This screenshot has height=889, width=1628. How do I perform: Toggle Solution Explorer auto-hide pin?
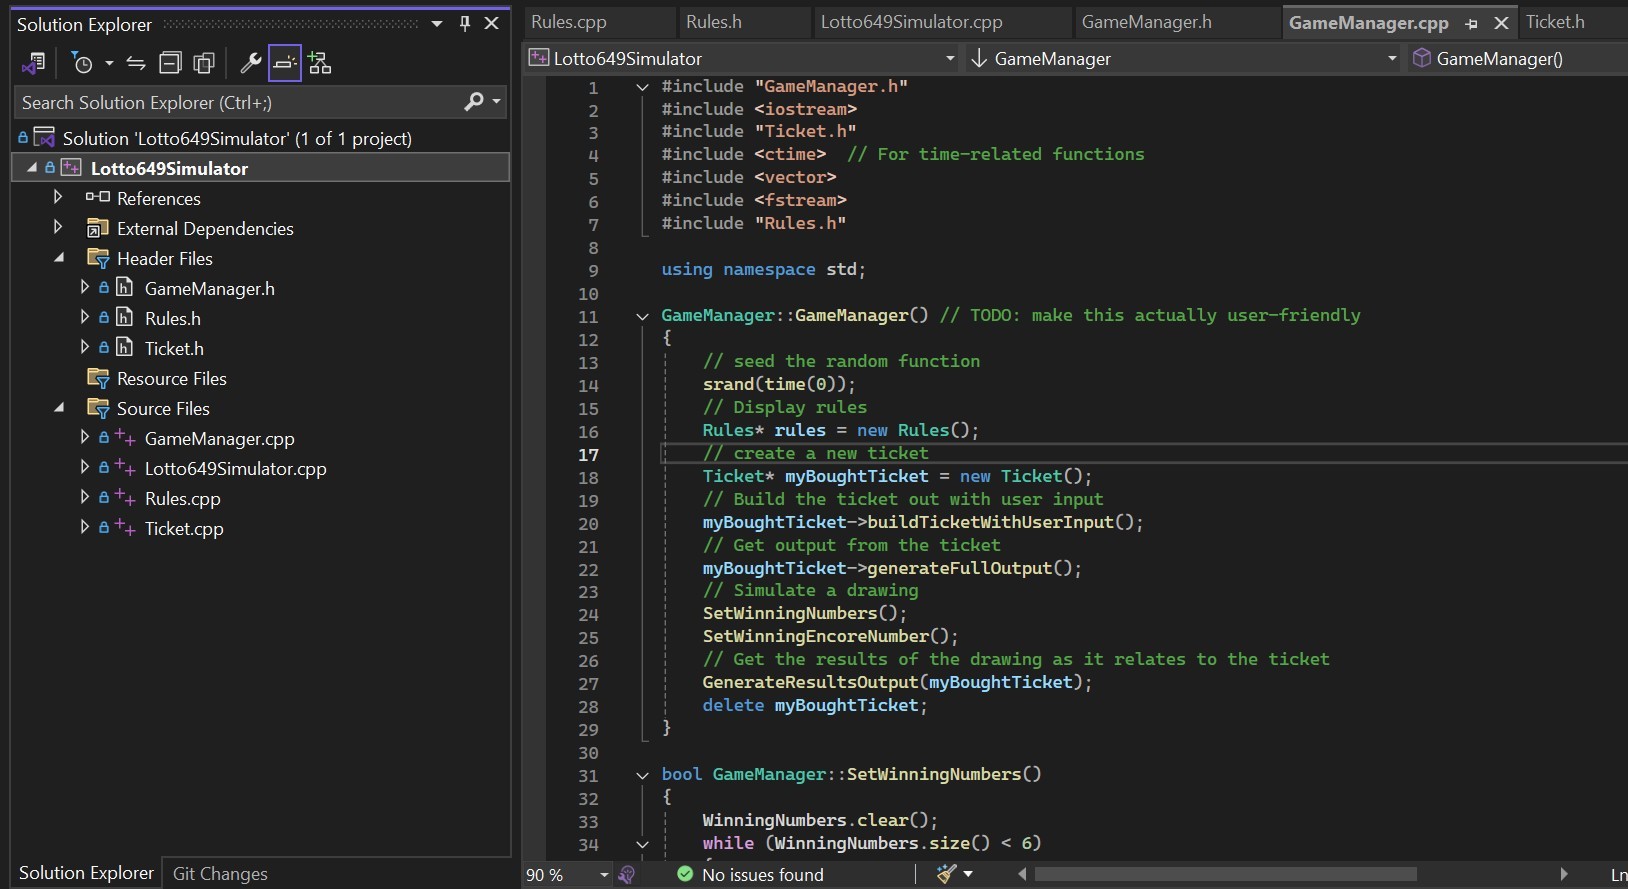click(465, 24)
